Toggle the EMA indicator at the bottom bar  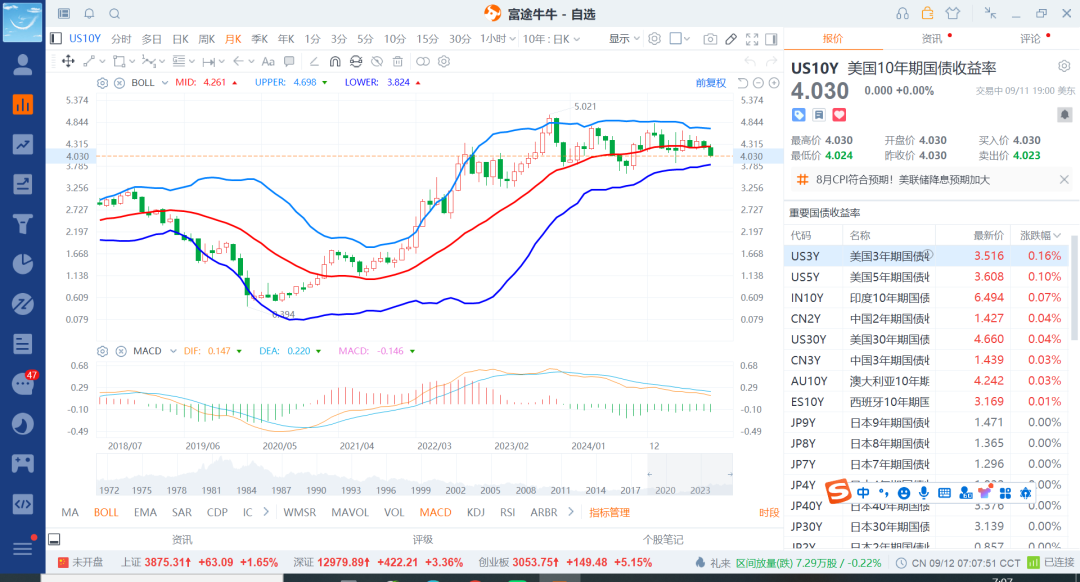click(x=145, y=512)
